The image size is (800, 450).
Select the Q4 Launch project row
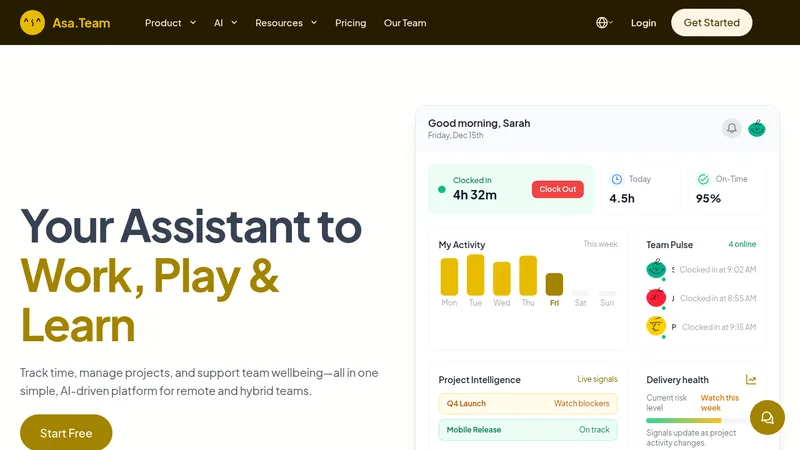click(x=528, y=404)
